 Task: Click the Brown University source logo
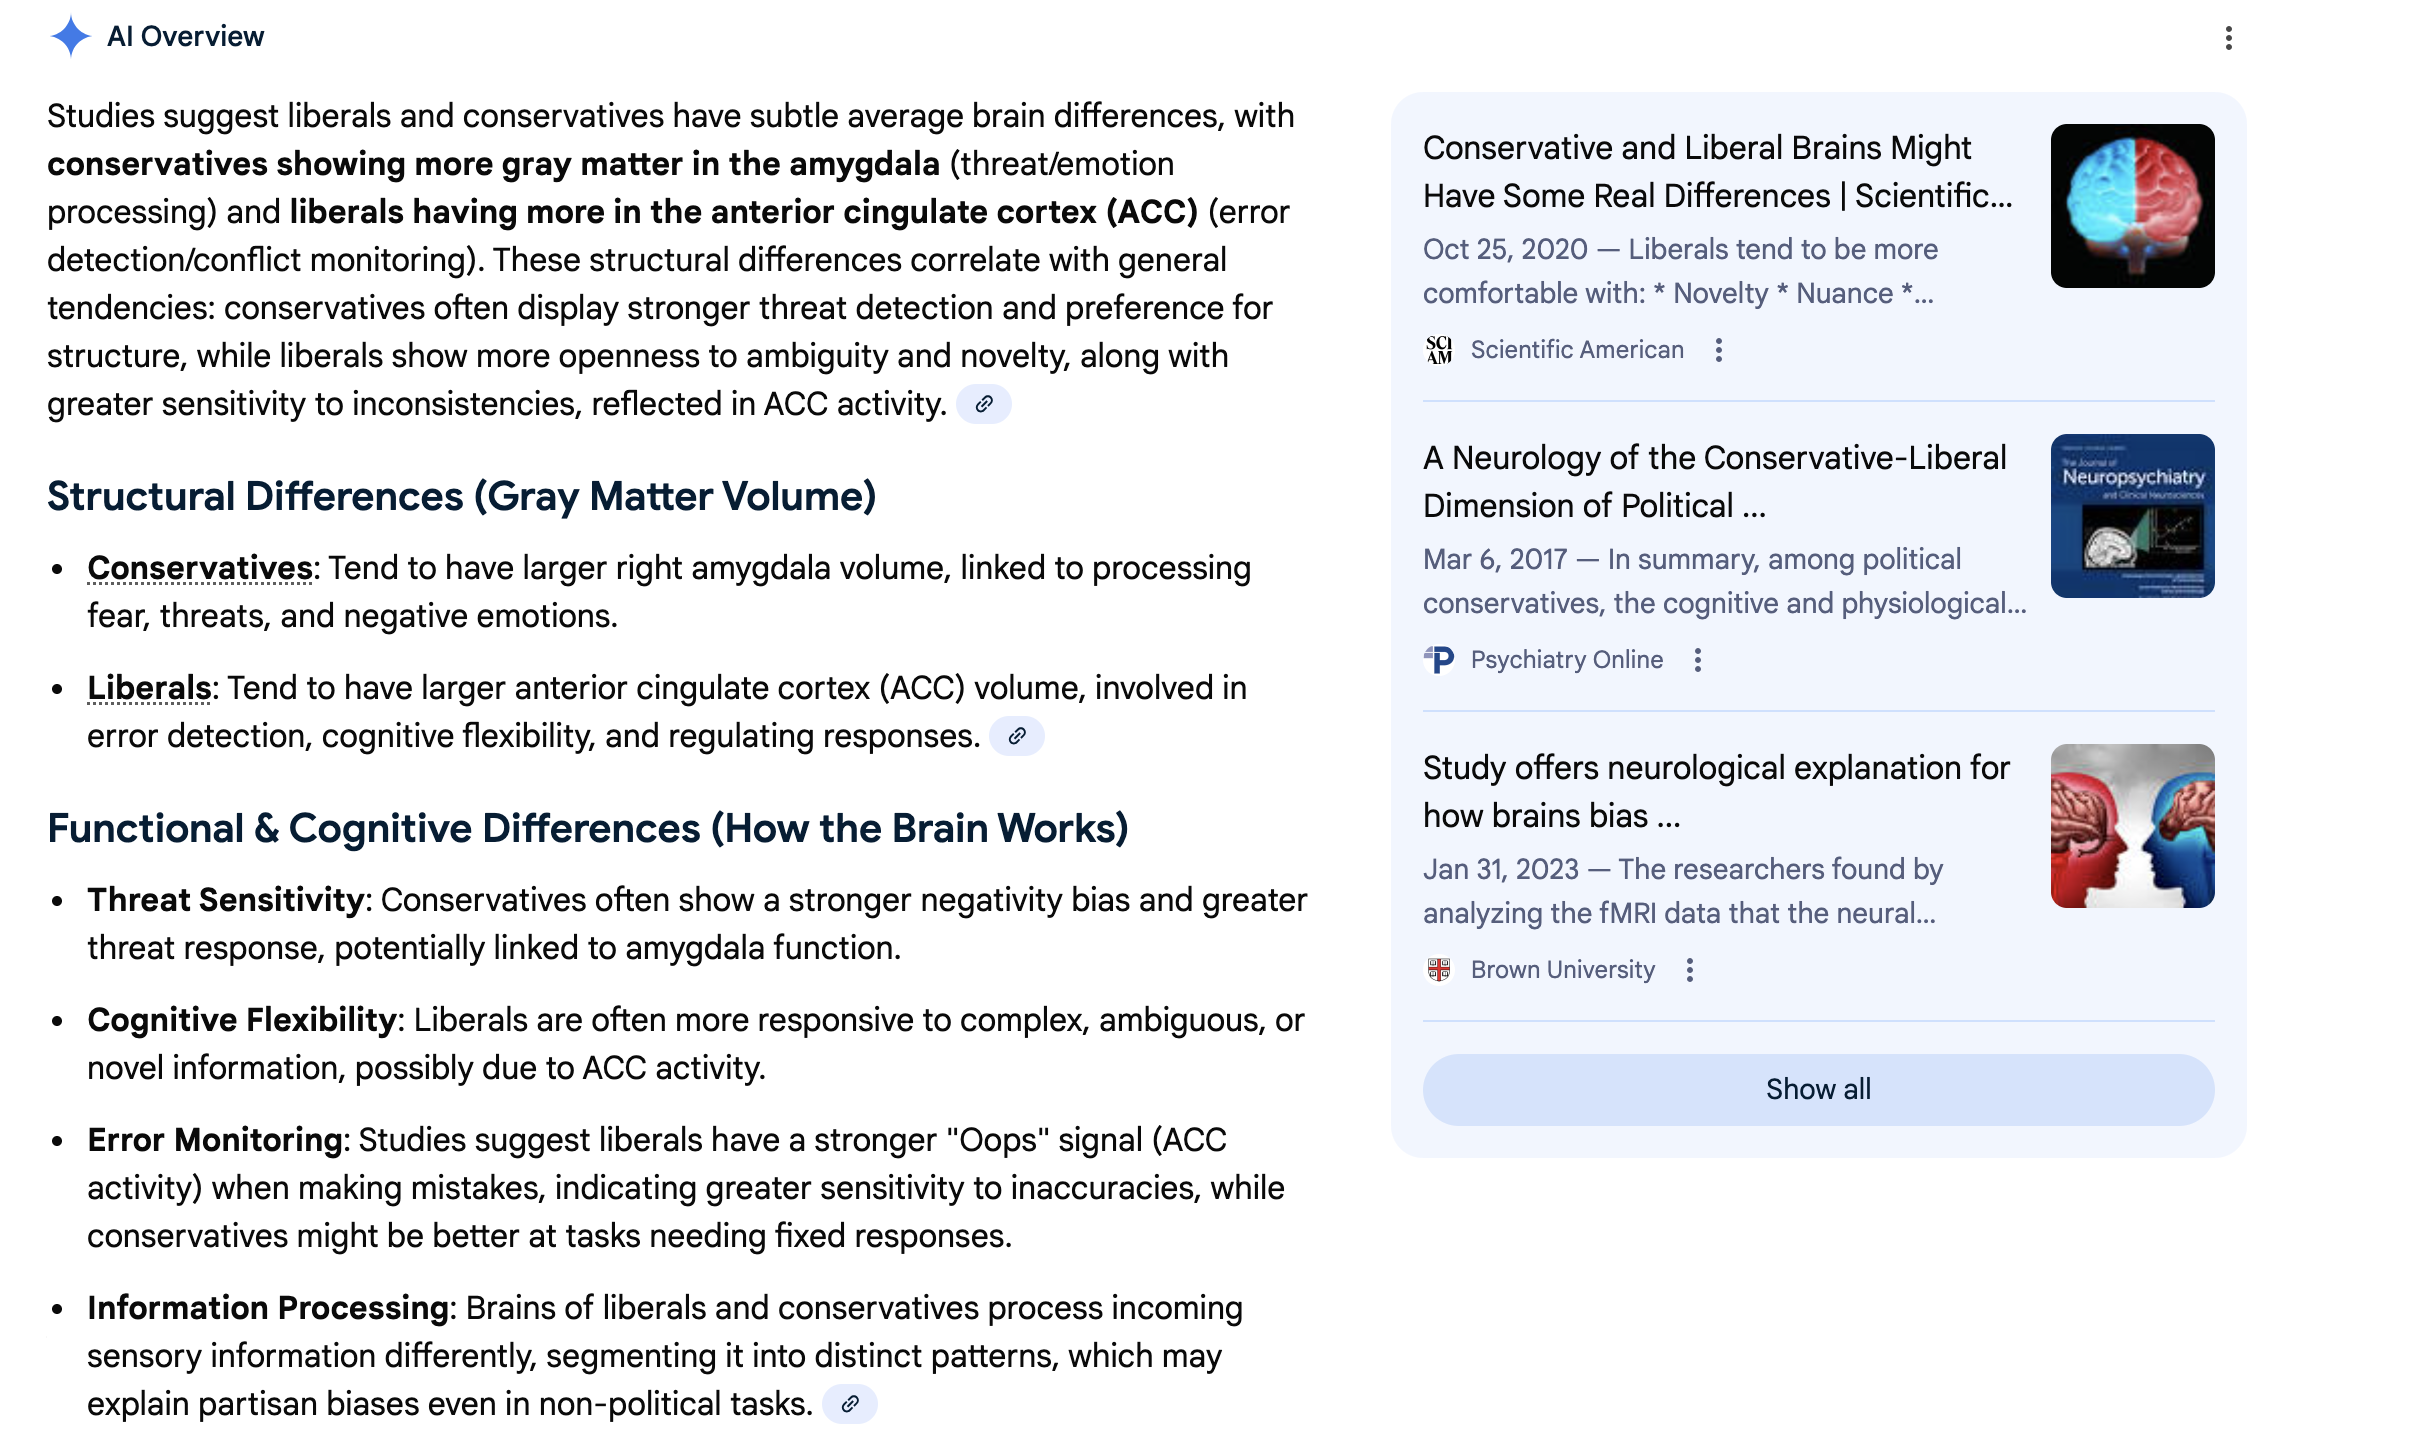pyautogui.click(x=1439, y=970)
